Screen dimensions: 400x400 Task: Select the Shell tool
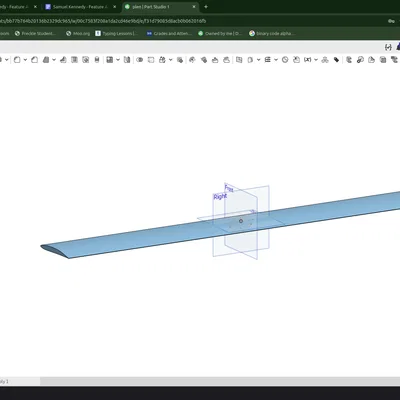[x=74, y=60]
